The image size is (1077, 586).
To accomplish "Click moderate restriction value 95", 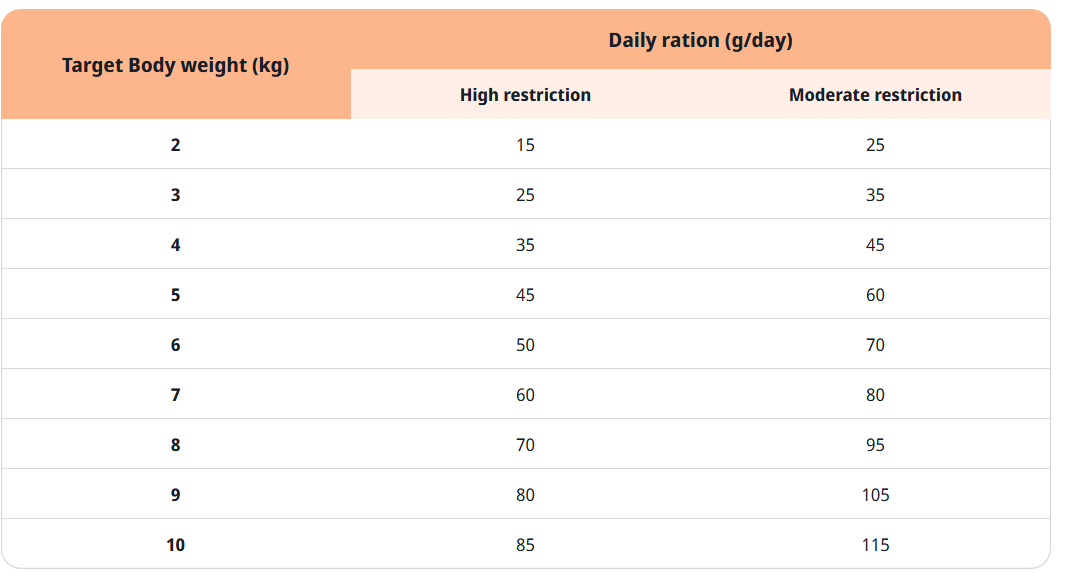I will [x=875, y=445].
